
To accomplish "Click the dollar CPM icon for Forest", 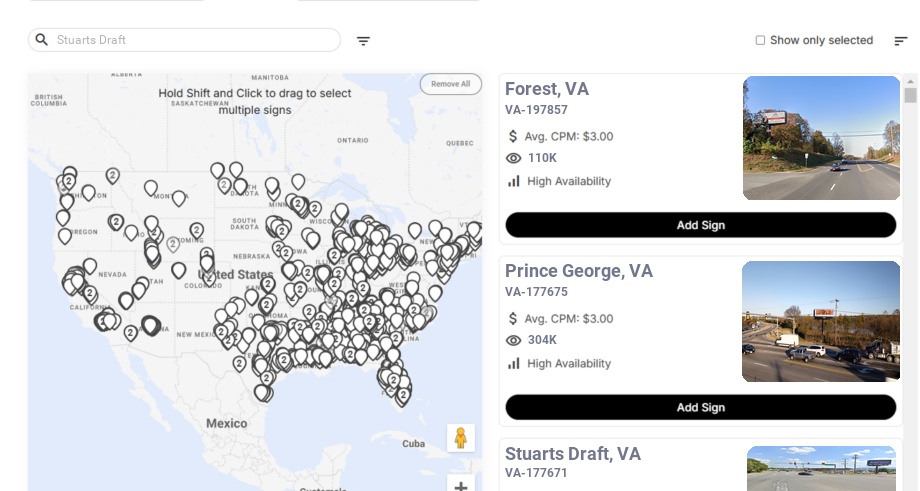I will click(x=513, y=136).
